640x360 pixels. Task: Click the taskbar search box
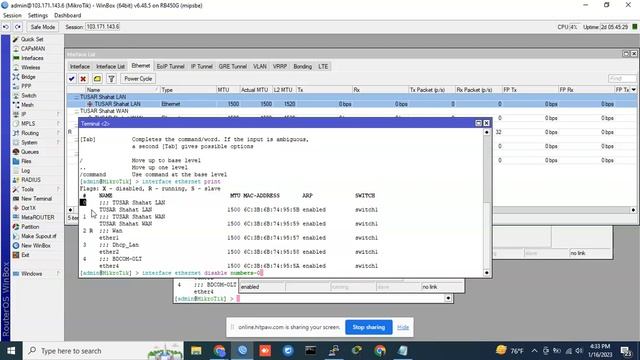pos(104,351)
